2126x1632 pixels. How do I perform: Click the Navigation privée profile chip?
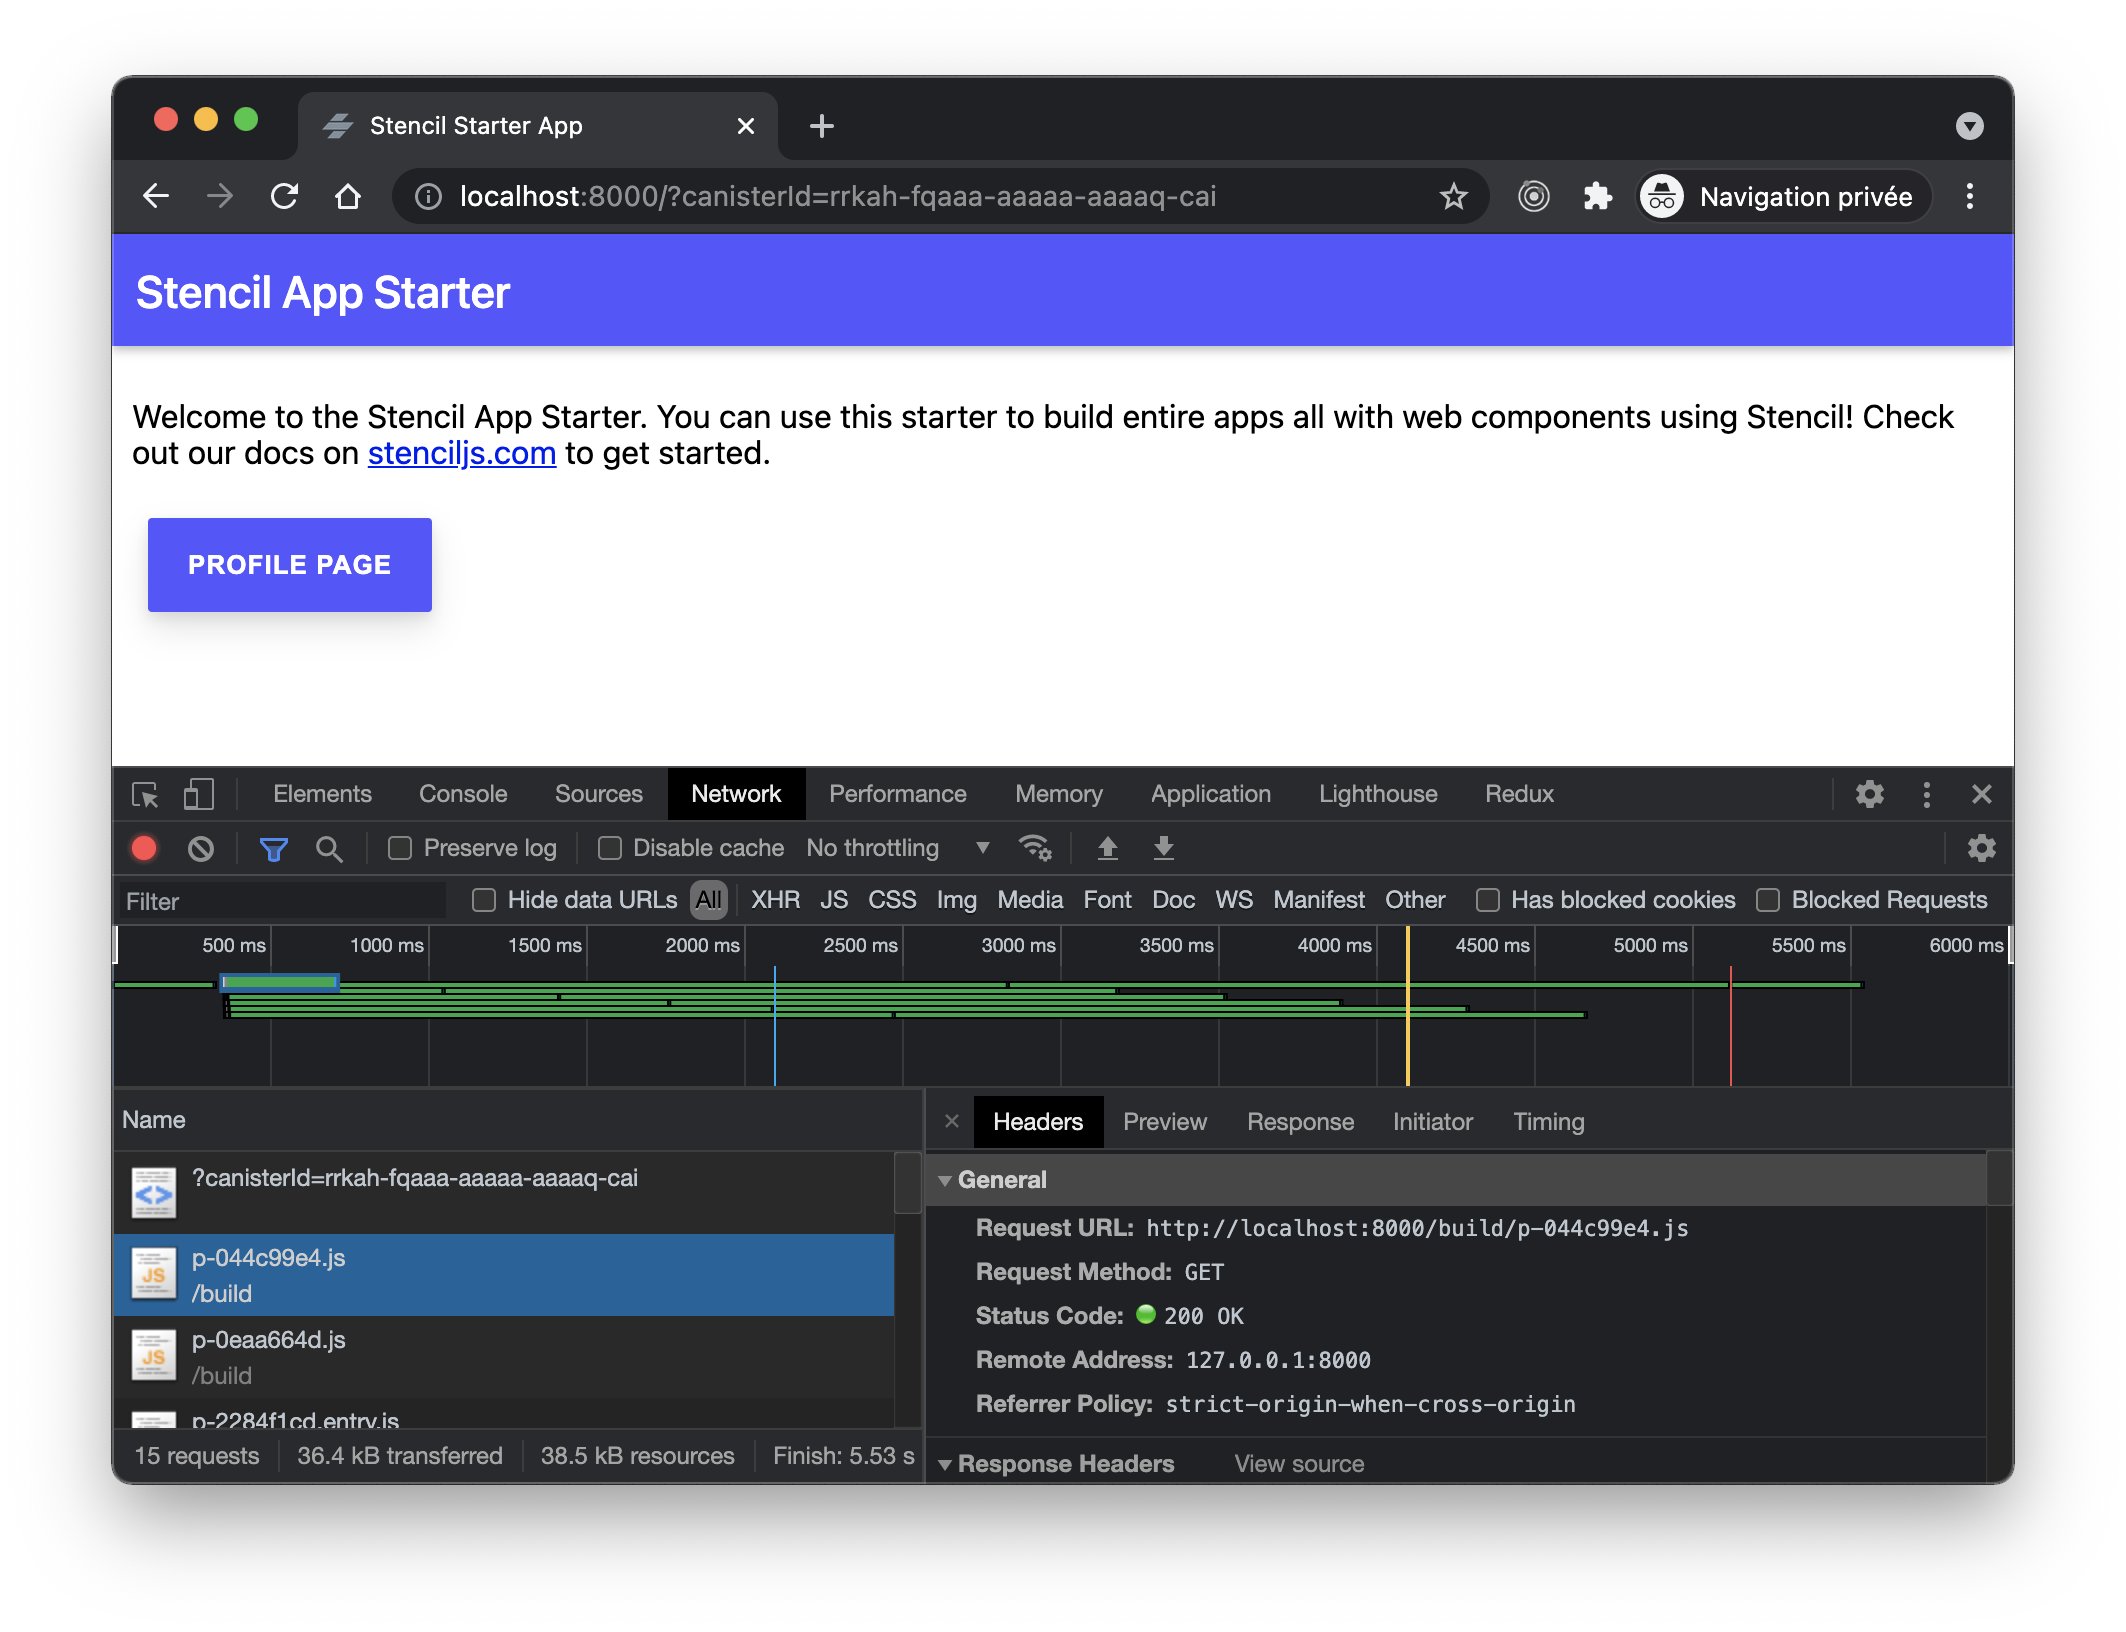(1785, 196)
